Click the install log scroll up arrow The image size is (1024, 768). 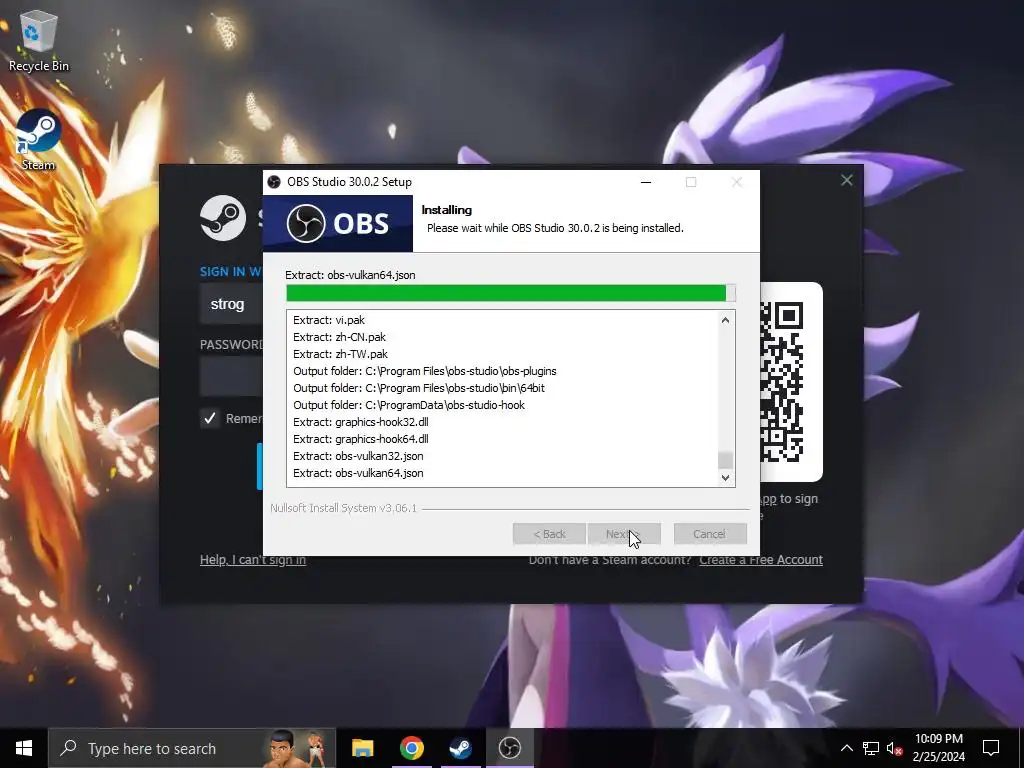pyautogui.click(x=725, y=320)
